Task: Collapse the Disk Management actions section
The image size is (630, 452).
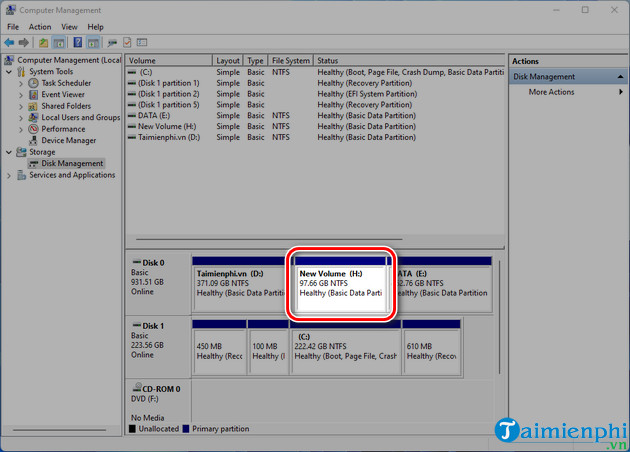Action: pyautogui.click(x=620, y=76)
